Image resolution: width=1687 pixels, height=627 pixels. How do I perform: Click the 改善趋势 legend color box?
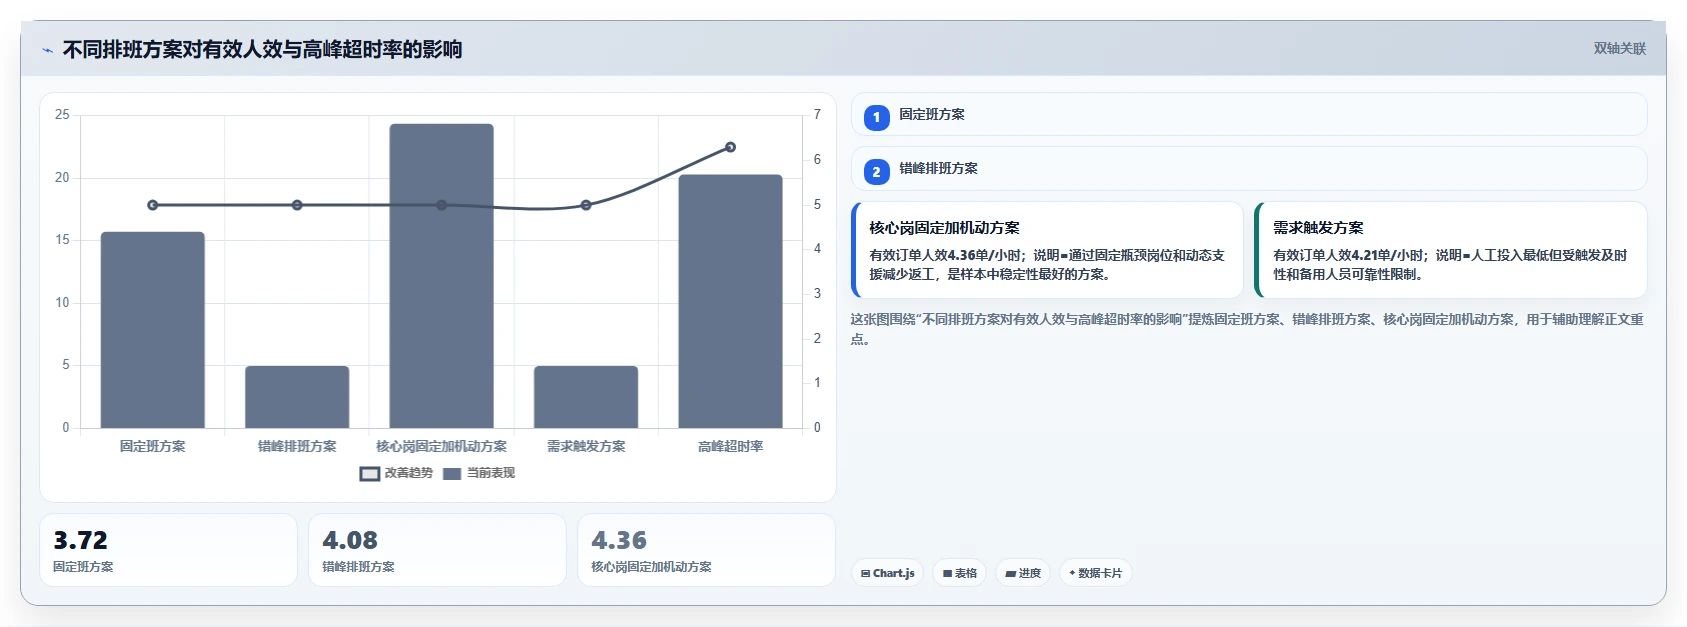(x=370, y=474)
